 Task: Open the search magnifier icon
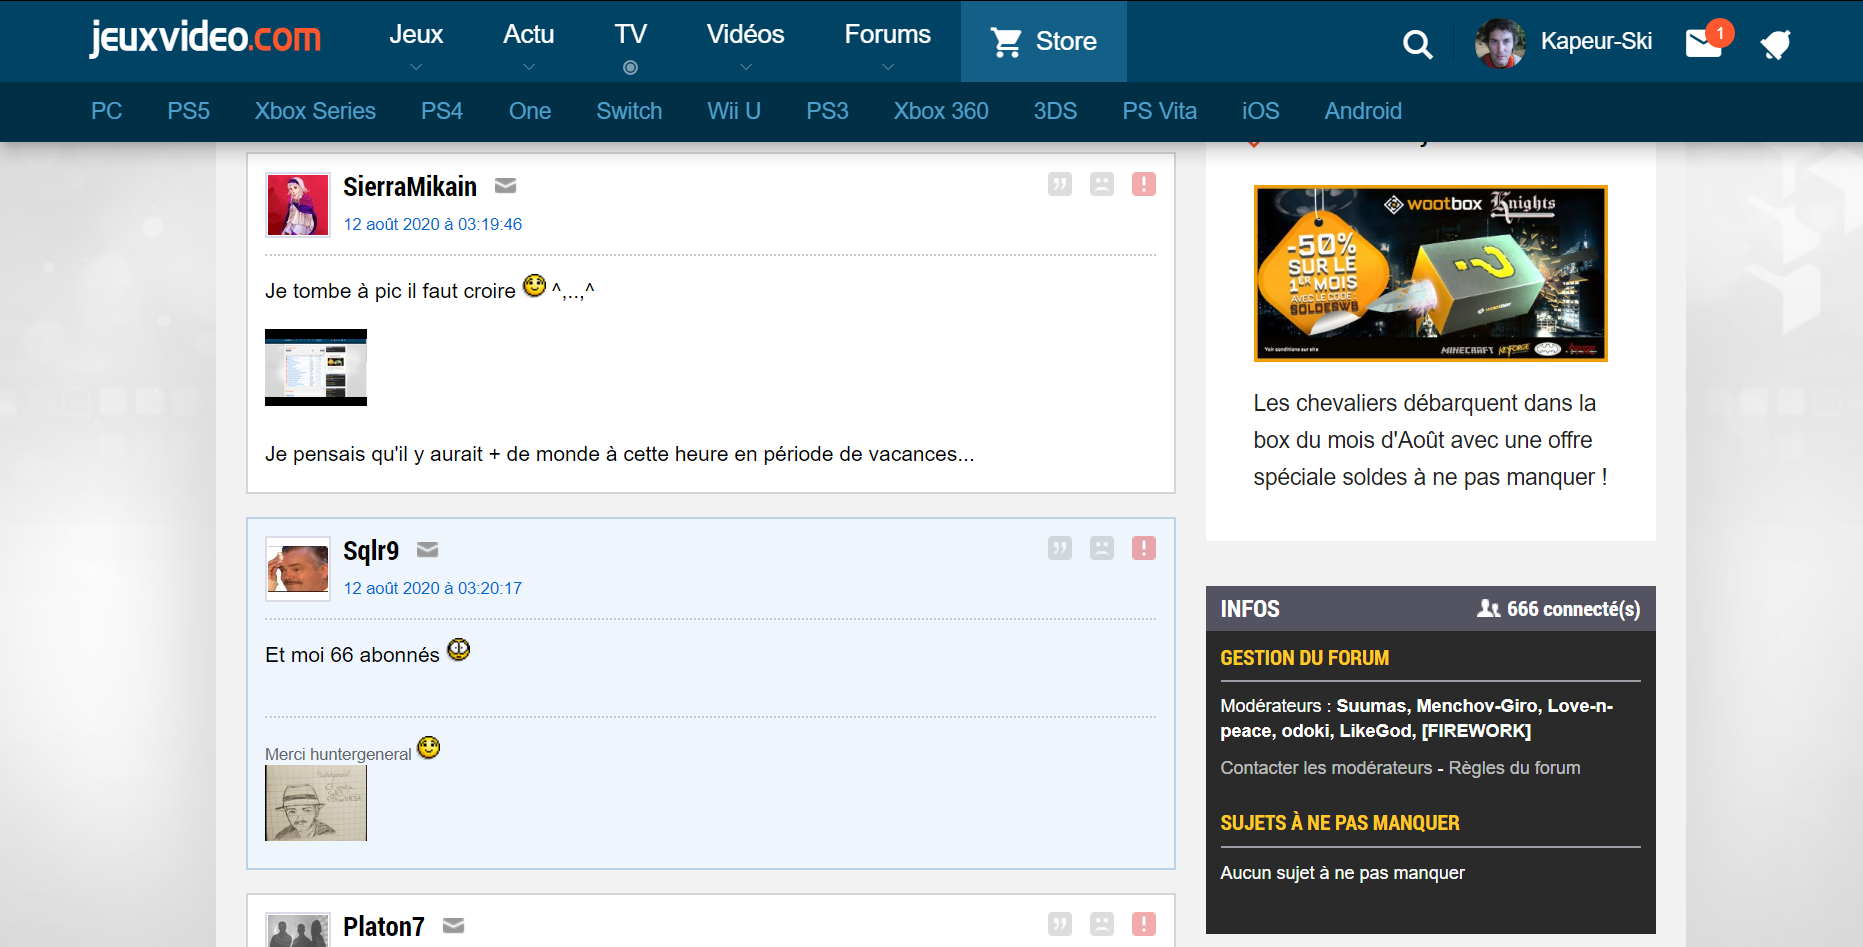click(1417, 44)
